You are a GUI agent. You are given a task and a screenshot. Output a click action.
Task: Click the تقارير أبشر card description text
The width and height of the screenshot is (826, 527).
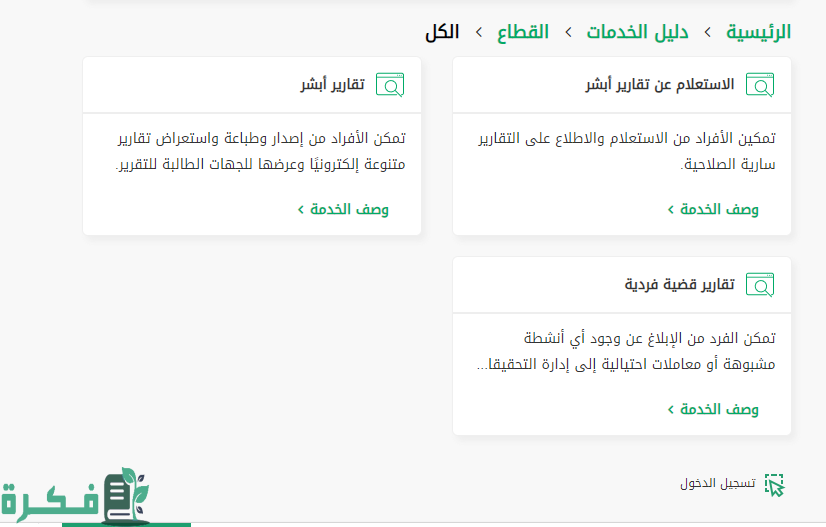(261, 151)
